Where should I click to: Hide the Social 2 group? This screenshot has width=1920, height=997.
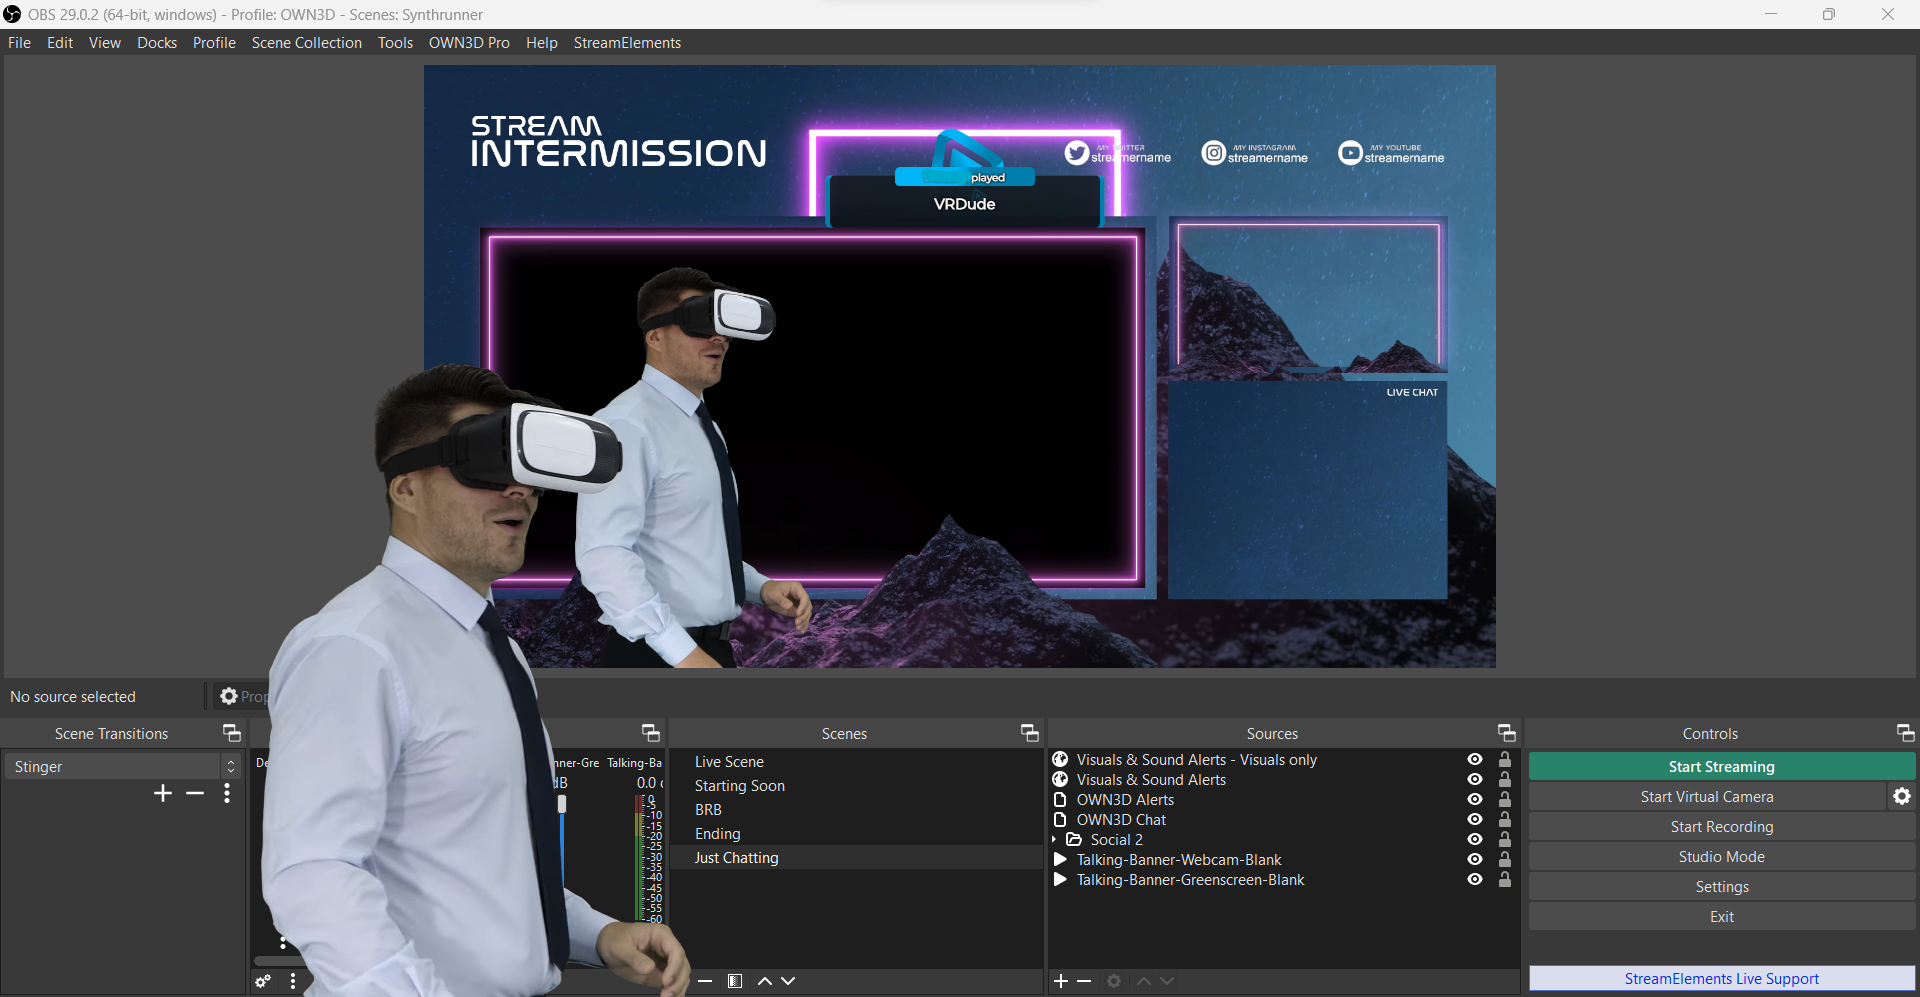tap(1475, 839)
